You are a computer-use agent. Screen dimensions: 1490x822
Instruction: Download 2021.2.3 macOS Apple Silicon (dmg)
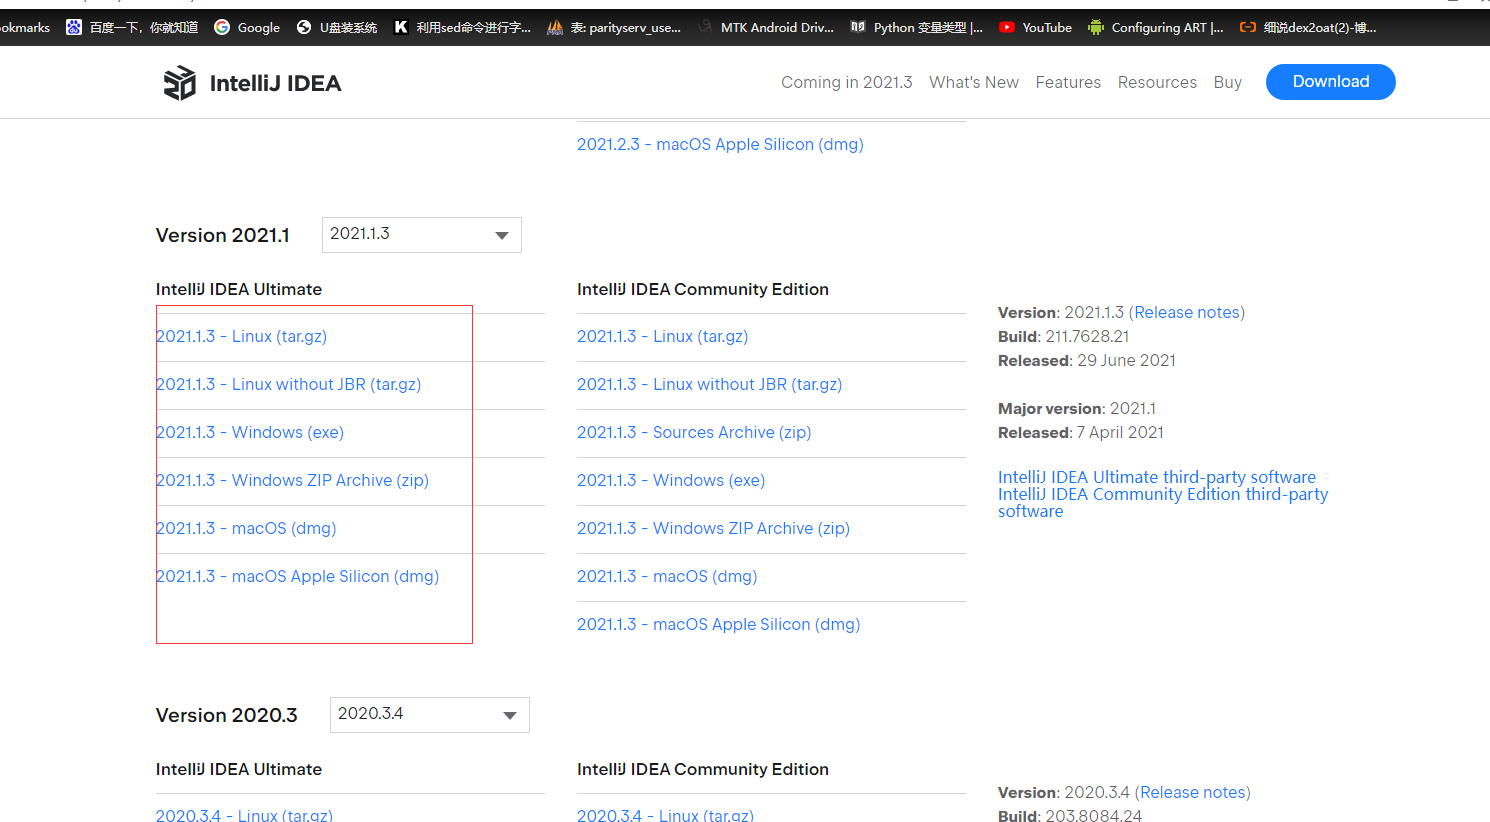(x=720, y=144)
